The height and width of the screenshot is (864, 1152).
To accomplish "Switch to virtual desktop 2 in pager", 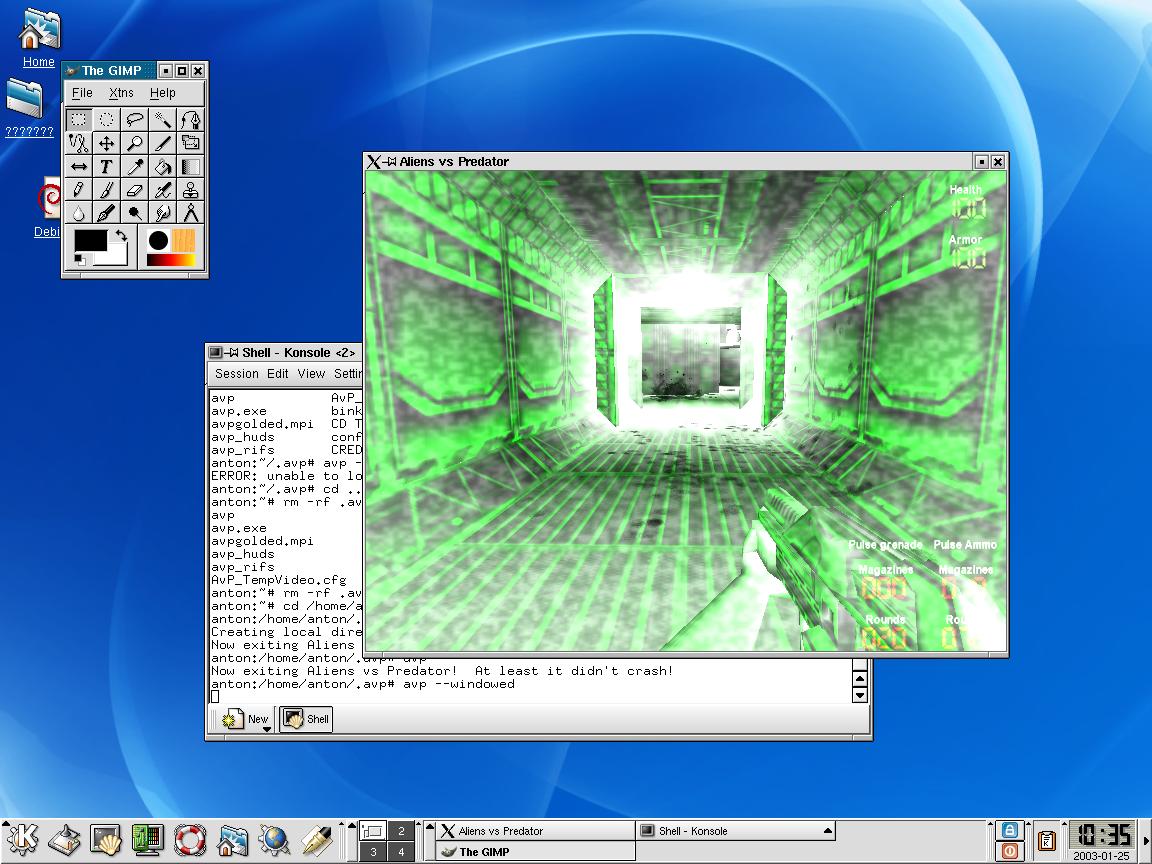I will coord(401,831).
